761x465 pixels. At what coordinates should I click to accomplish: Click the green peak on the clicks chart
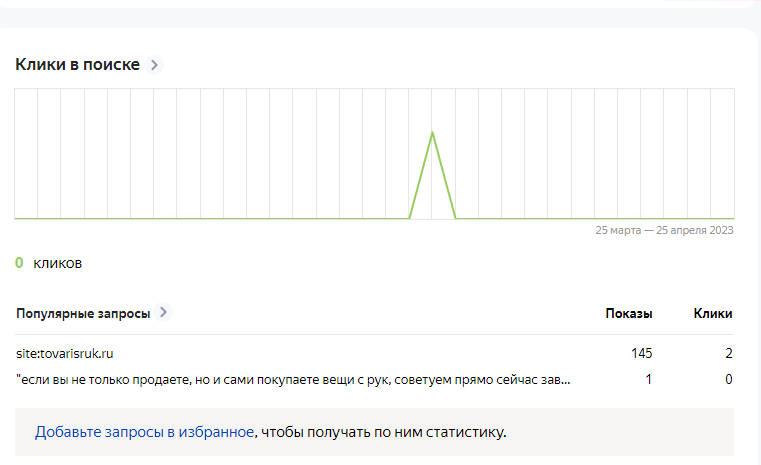click(x=432, y=132)
